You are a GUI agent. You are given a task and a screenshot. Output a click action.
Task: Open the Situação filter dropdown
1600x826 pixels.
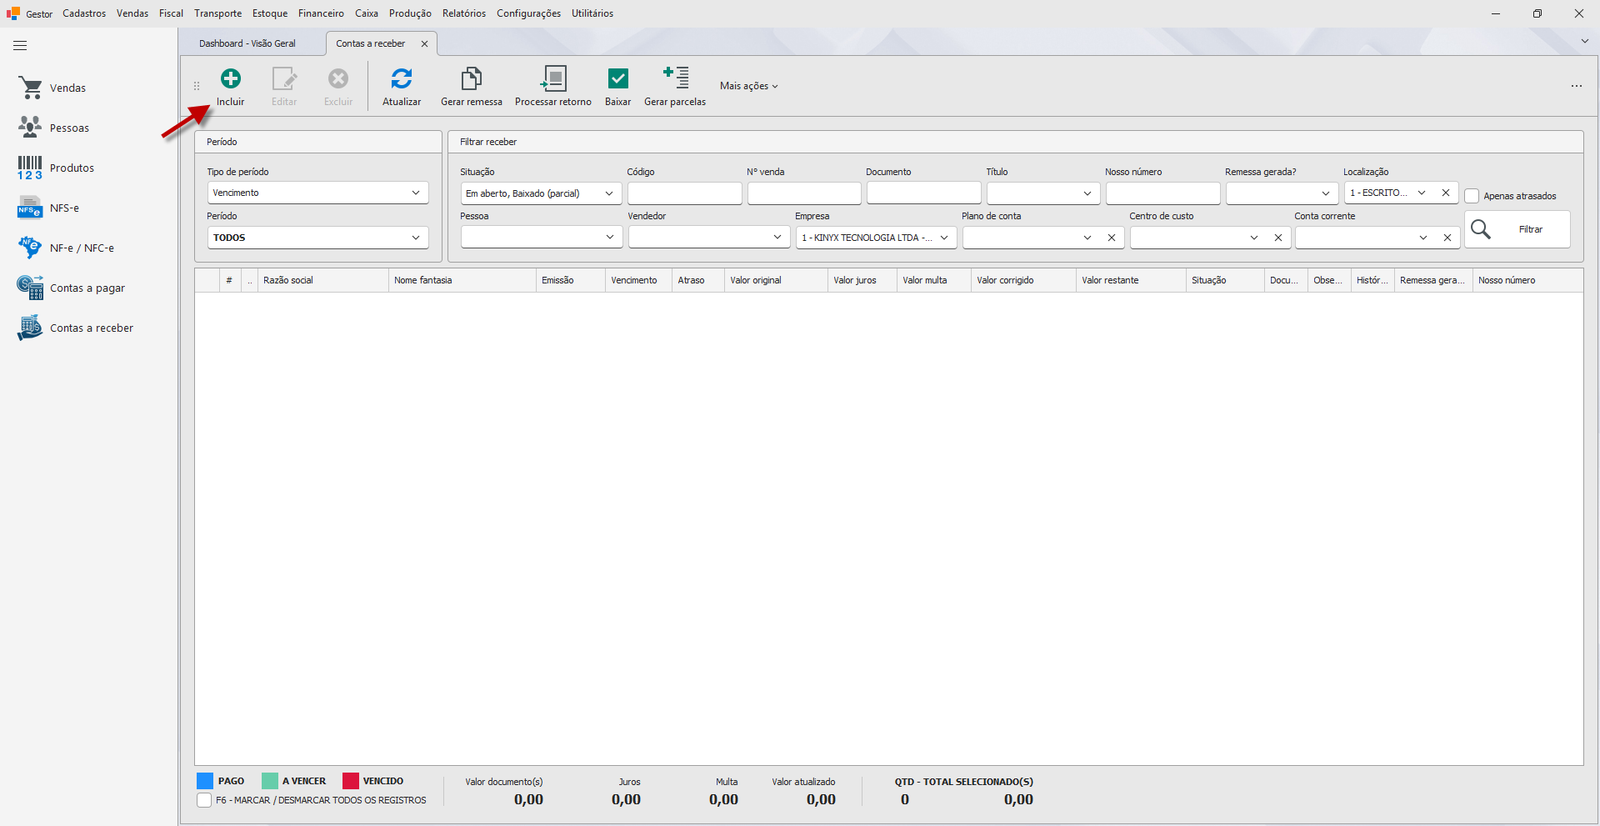pyautogui.click(x=541, y=193)
